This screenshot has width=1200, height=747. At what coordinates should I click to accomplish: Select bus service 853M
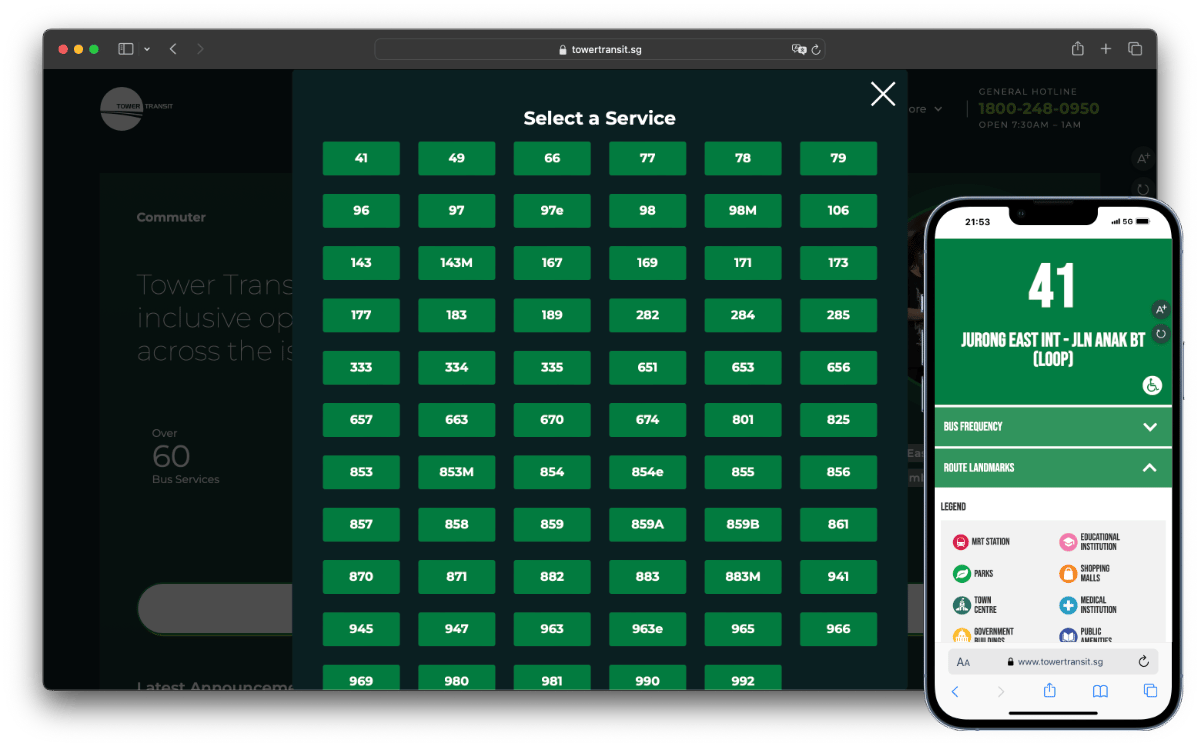click(457, 472)
